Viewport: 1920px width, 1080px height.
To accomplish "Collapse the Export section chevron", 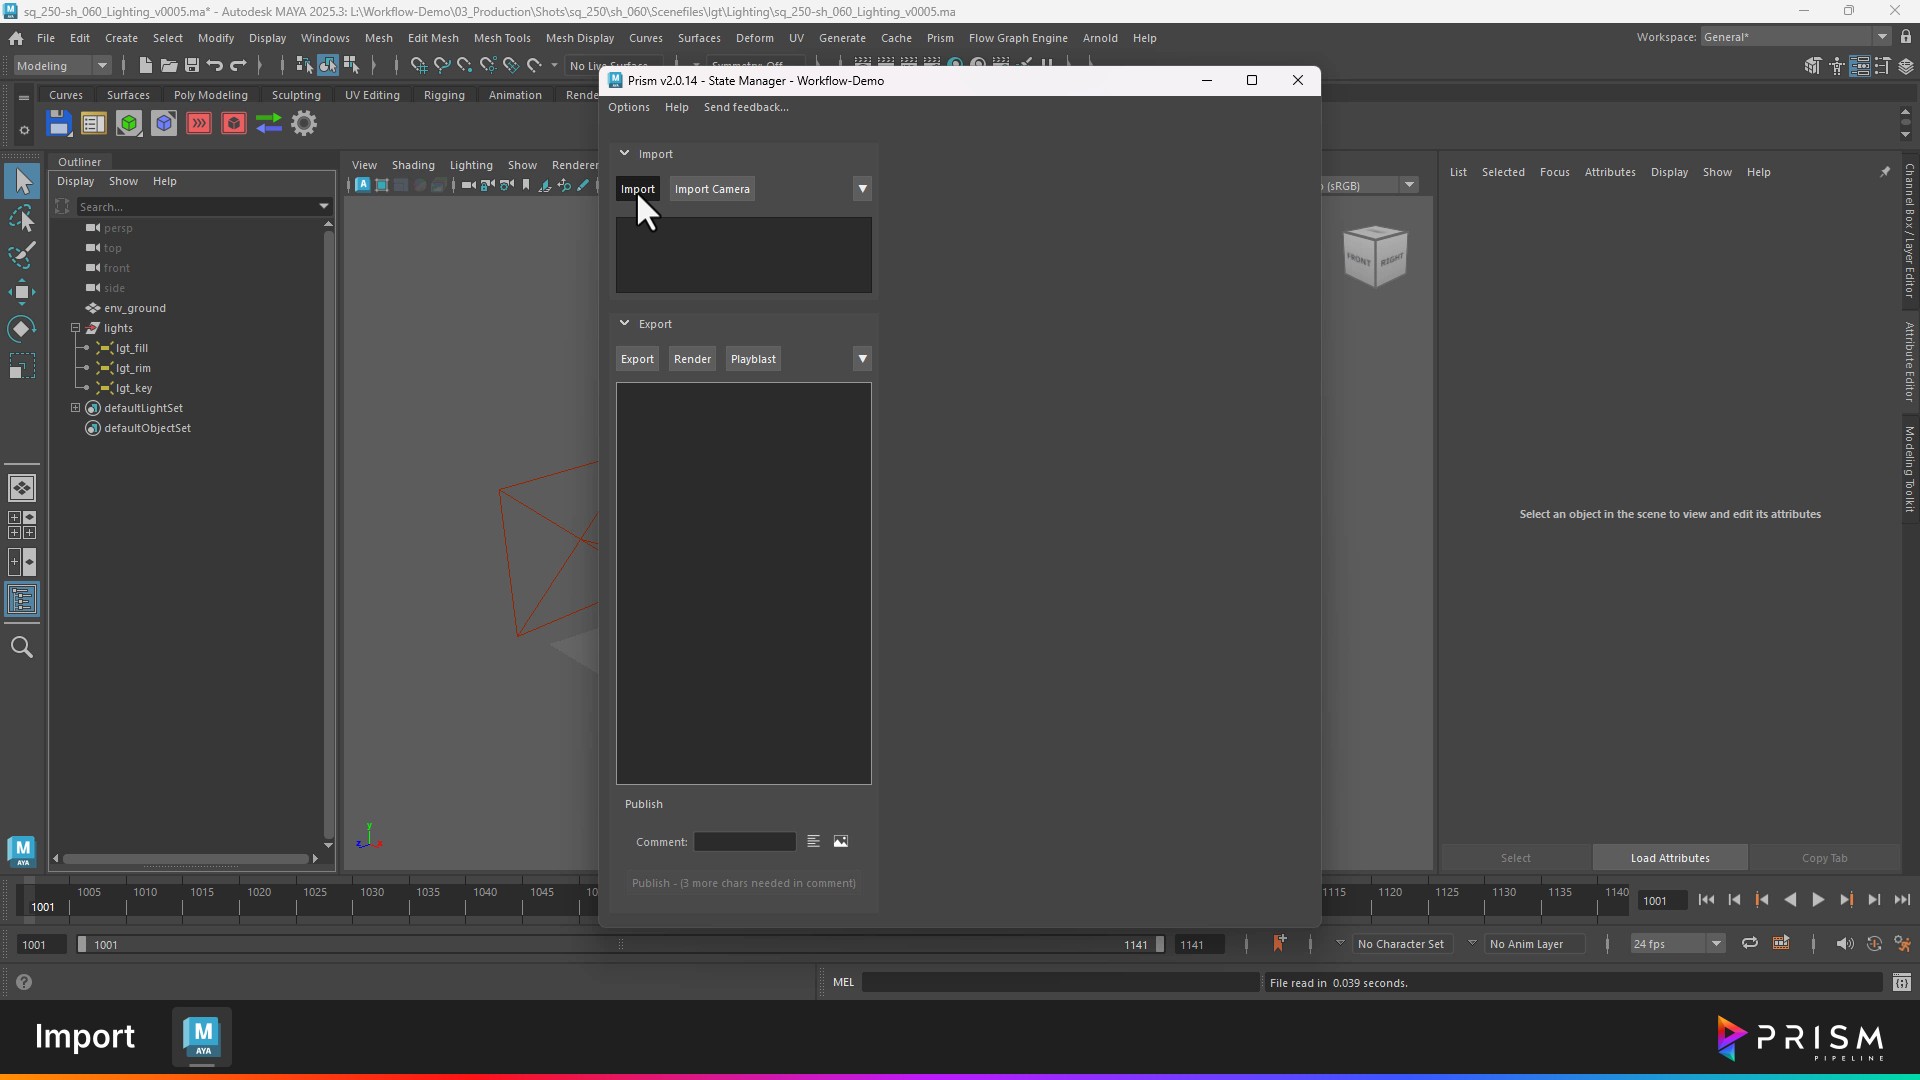I will (625, 324).
